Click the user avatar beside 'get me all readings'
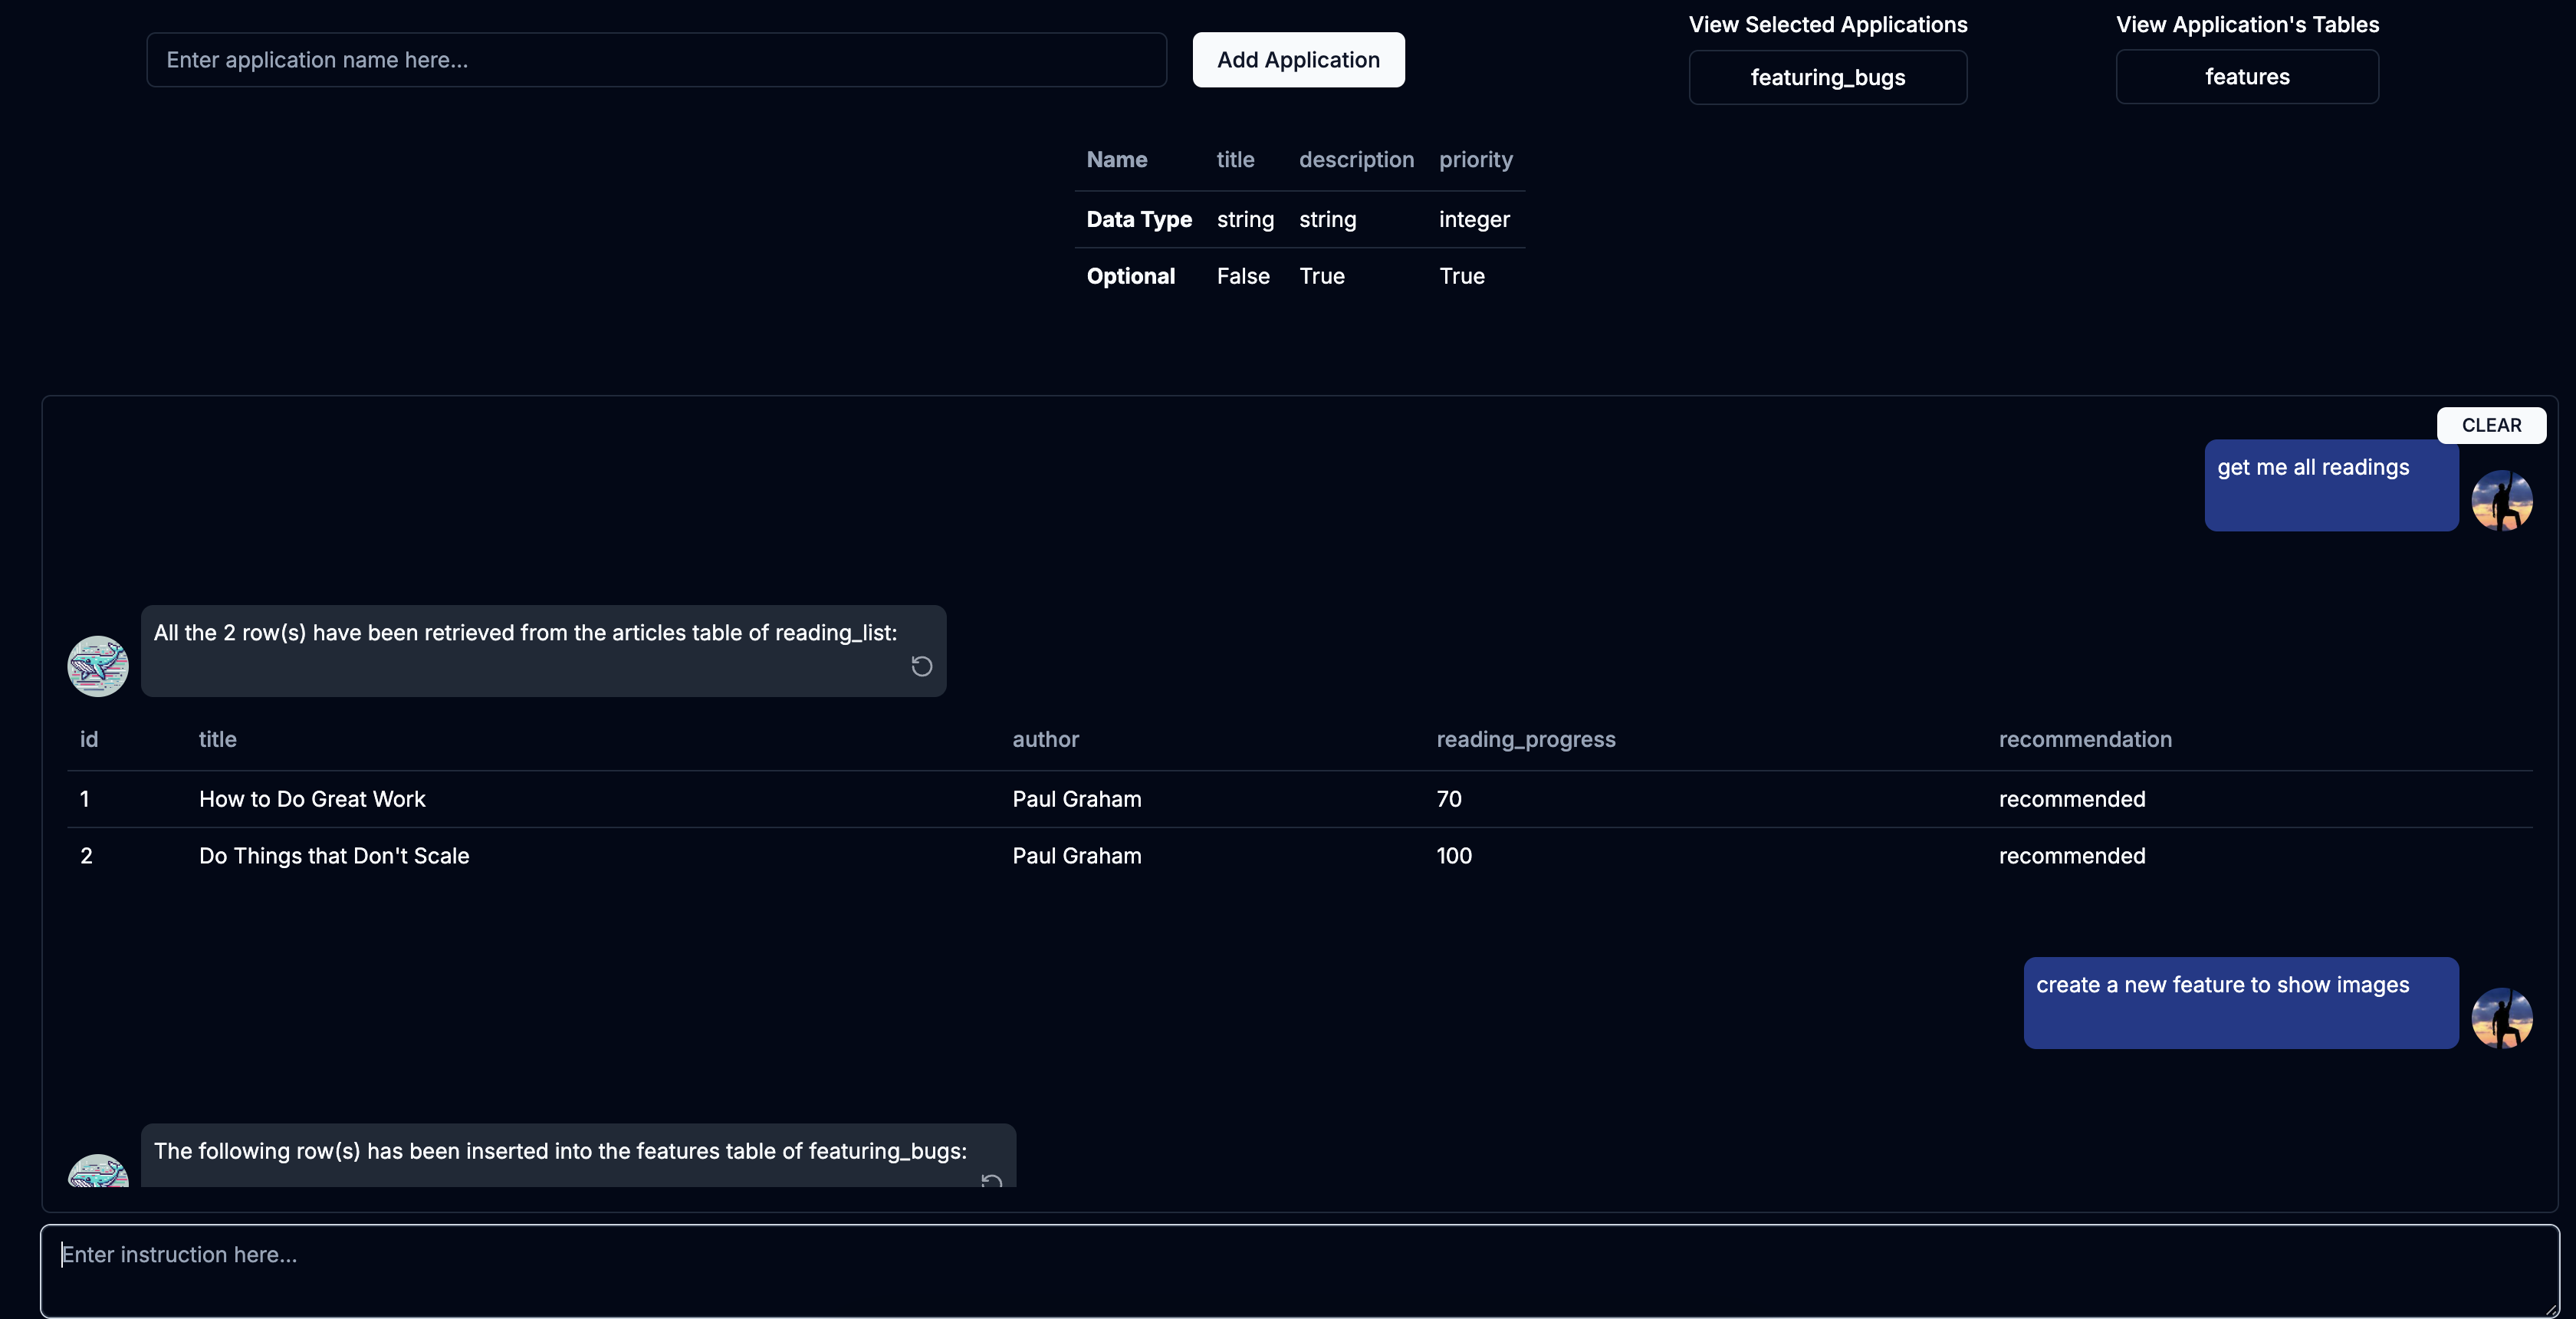Screen dimensions: 2576x1319 [2501, 500]
